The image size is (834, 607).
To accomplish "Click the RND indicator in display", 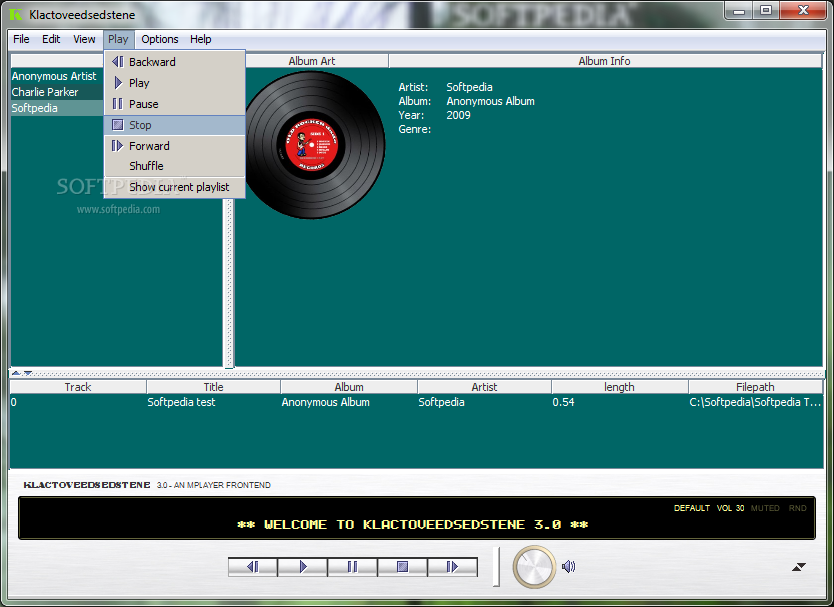I will (797, 508).
